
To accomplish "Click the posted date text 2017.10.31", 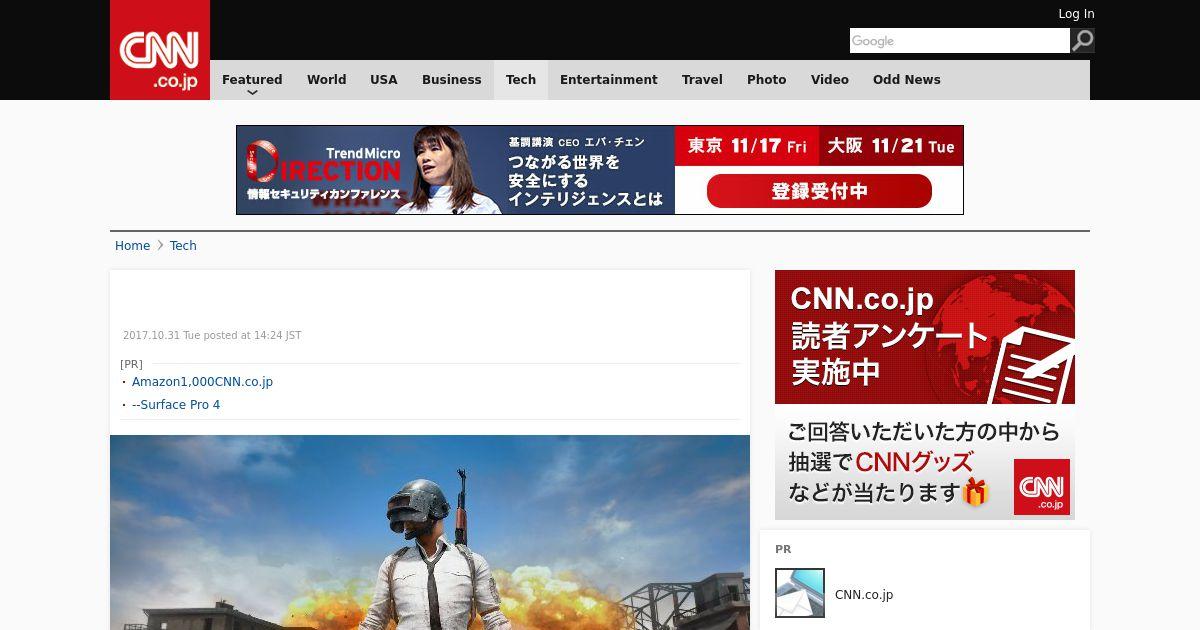I will click(x=212, y=336).
